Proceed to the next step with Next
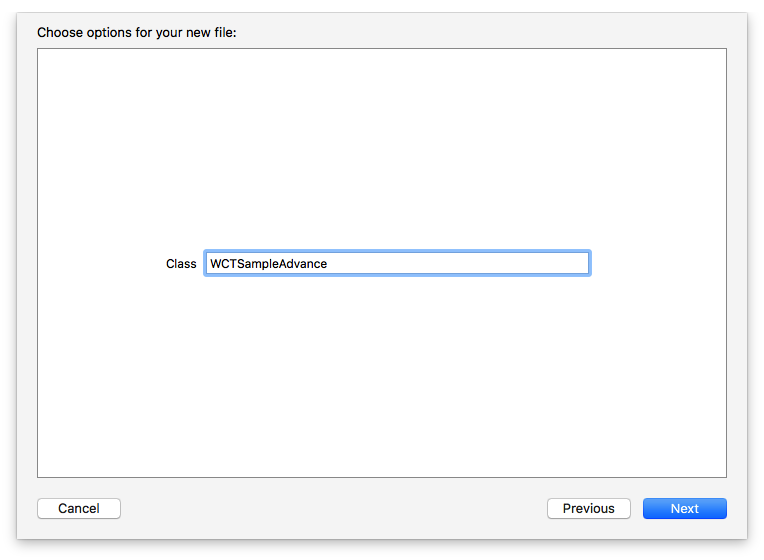 point(684,508)
